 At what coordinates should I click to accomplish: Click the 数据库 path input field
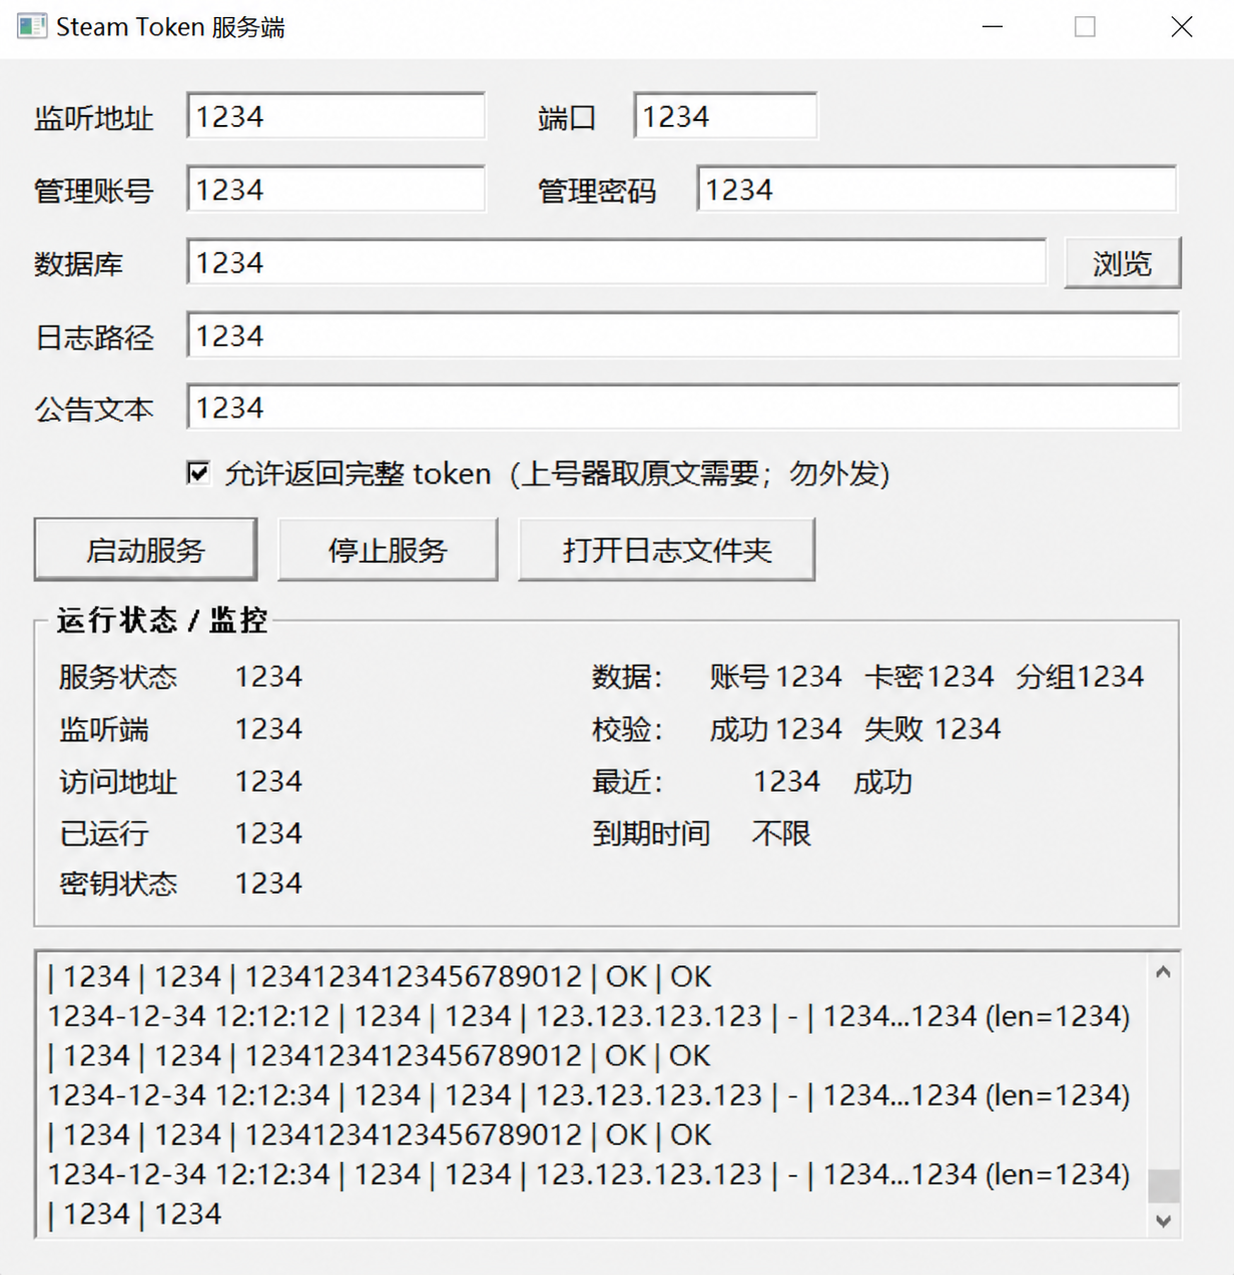pos(616,262)
